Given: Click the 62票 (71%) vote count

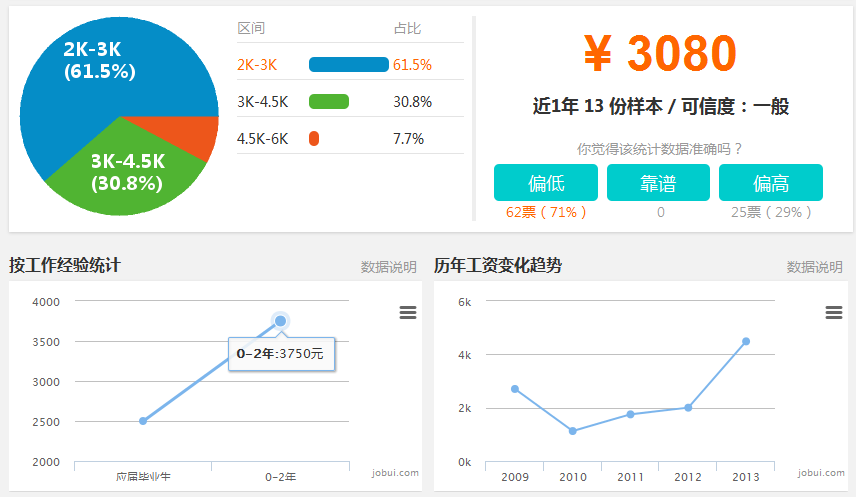Looking at the screenshot, I should point(546,212).
